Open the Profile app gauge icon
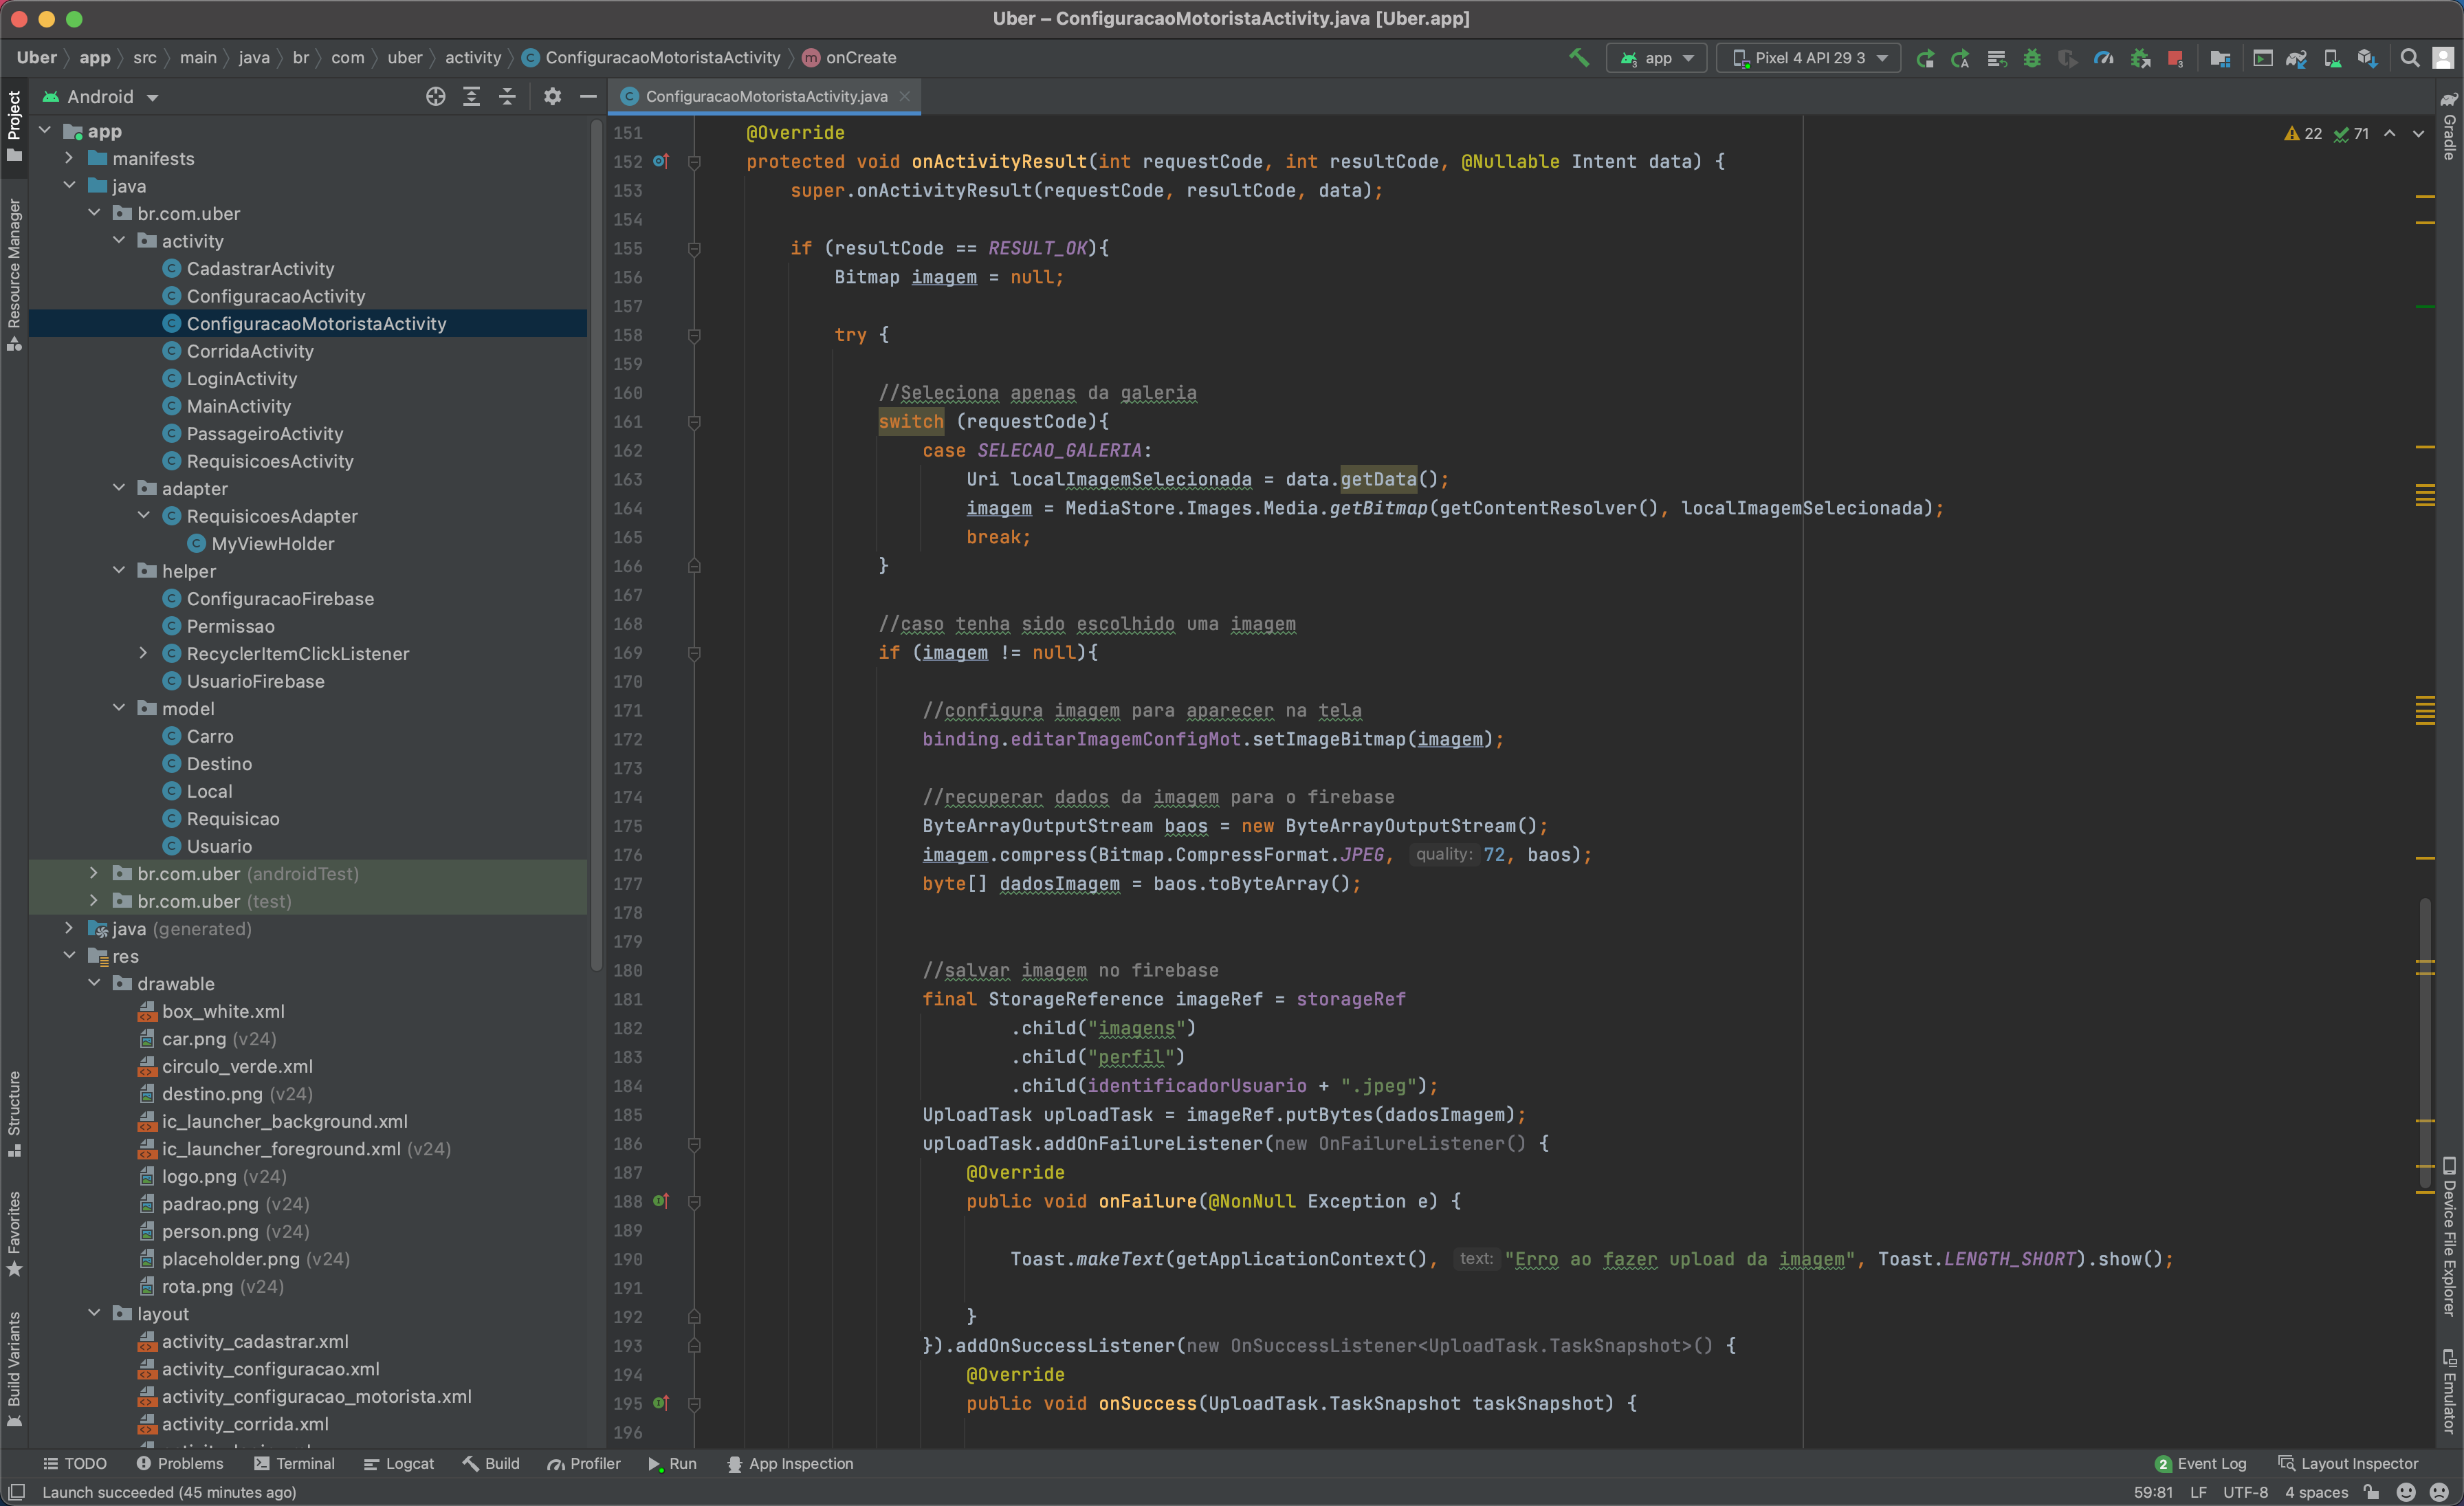The image size is (2464, 1506). point(2104,58)
